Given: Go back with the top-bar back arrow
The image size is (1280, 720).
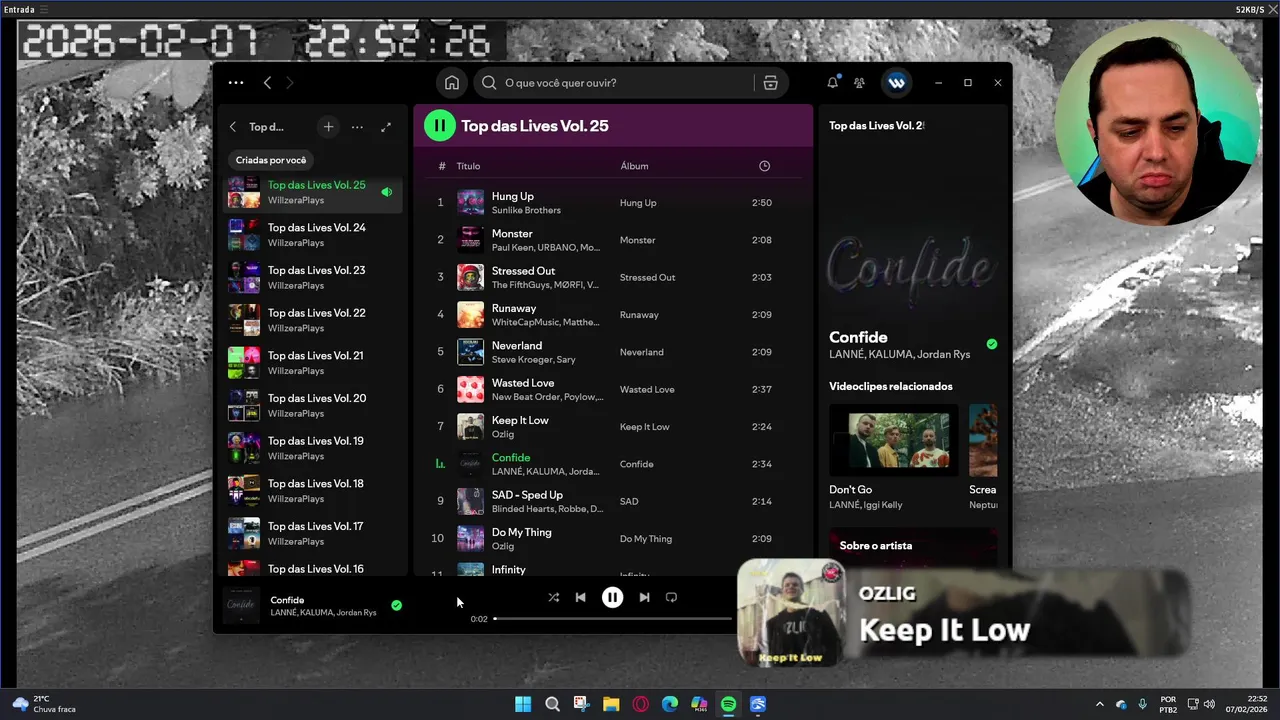Looking at the screenshot, I should 267,83.
